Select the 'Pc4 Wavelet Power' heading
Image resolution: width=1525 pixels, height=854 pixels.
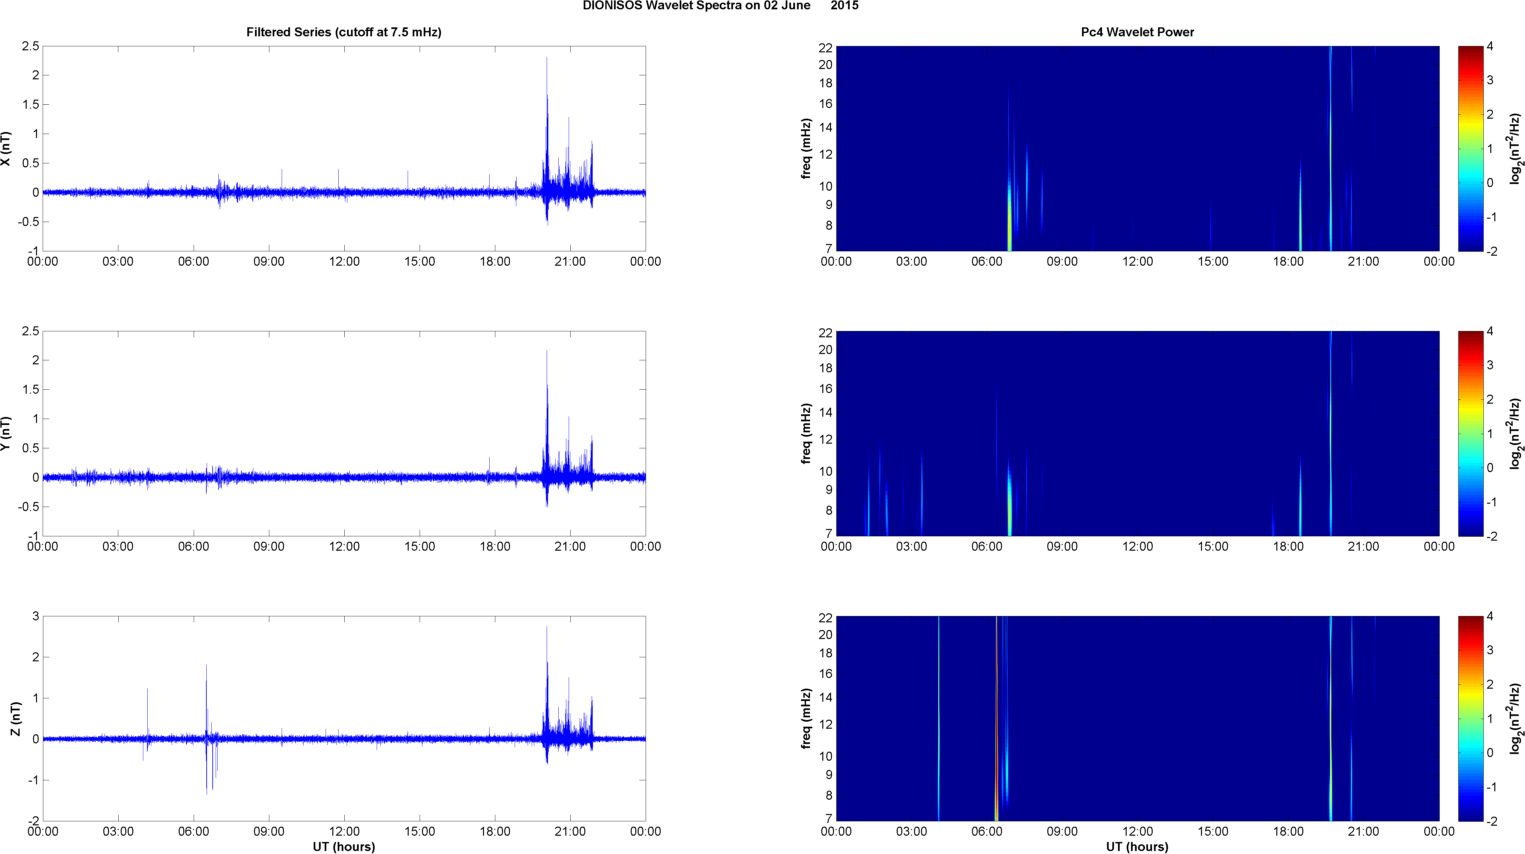coord(1137,32)
